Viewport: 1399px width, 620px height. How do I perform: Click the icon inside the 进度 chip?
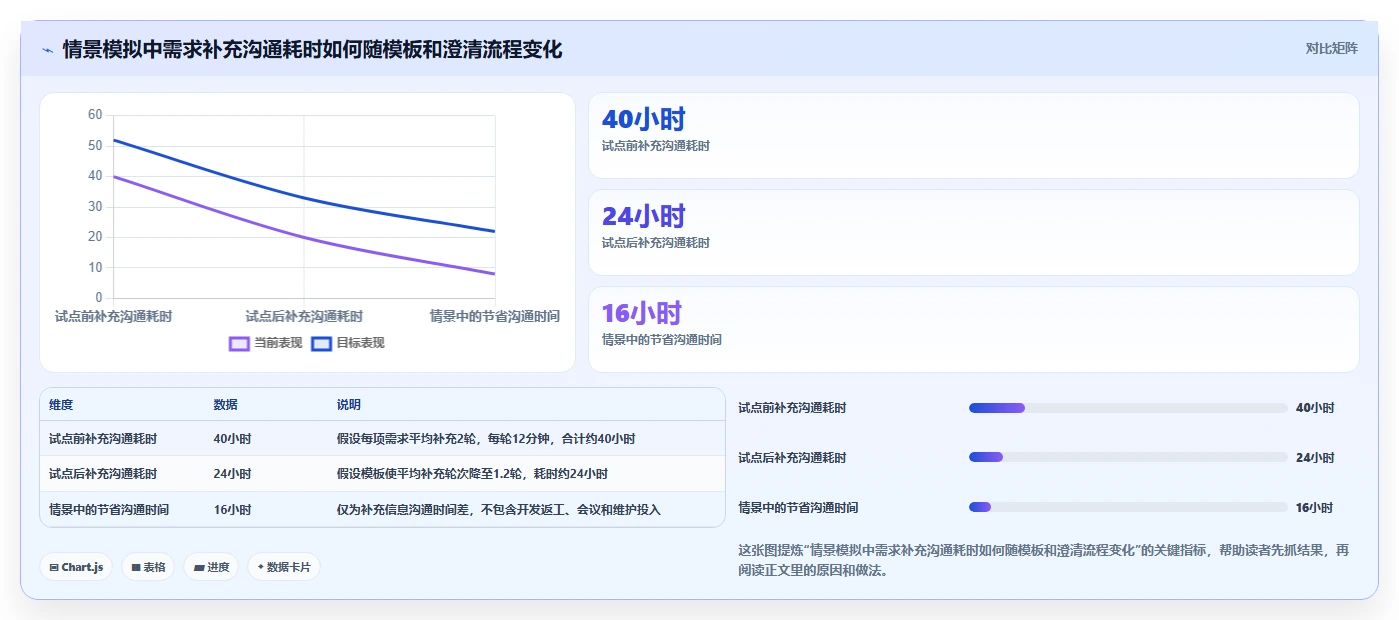pos(199,567)
